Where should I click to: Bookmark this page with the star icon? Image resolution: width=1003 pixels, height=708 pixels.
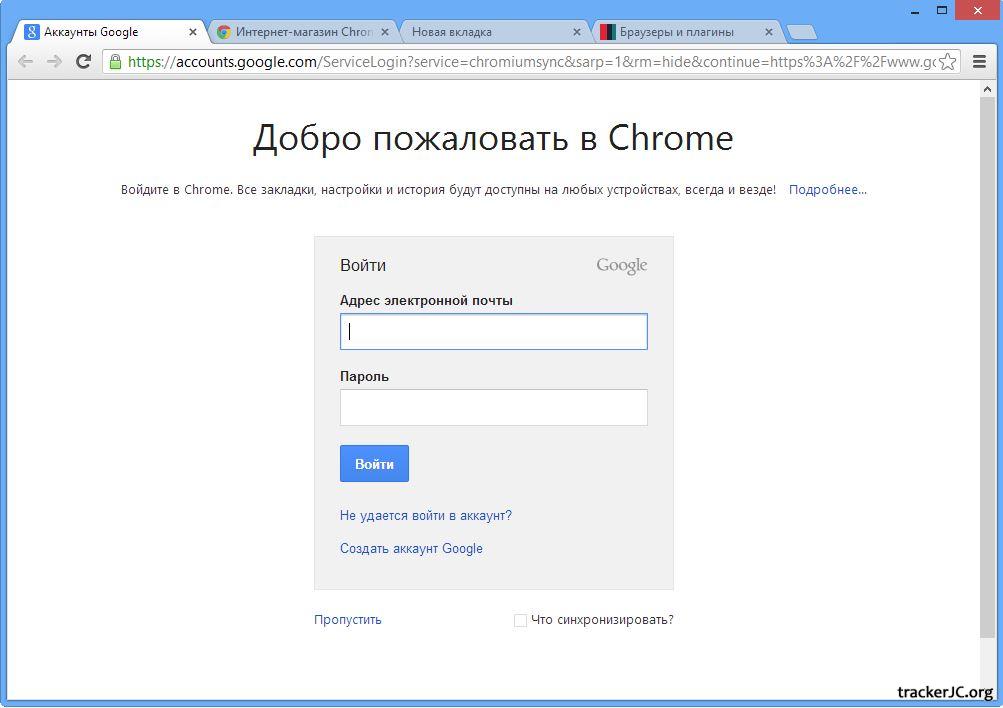tap(948, 62)
